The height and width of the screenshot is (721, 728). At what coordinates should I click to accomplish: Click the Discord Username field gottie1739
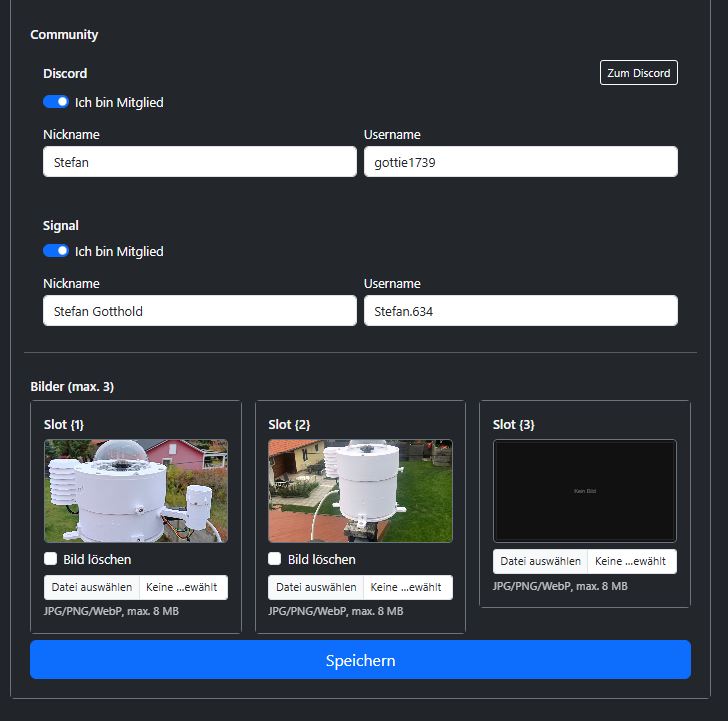520,162
